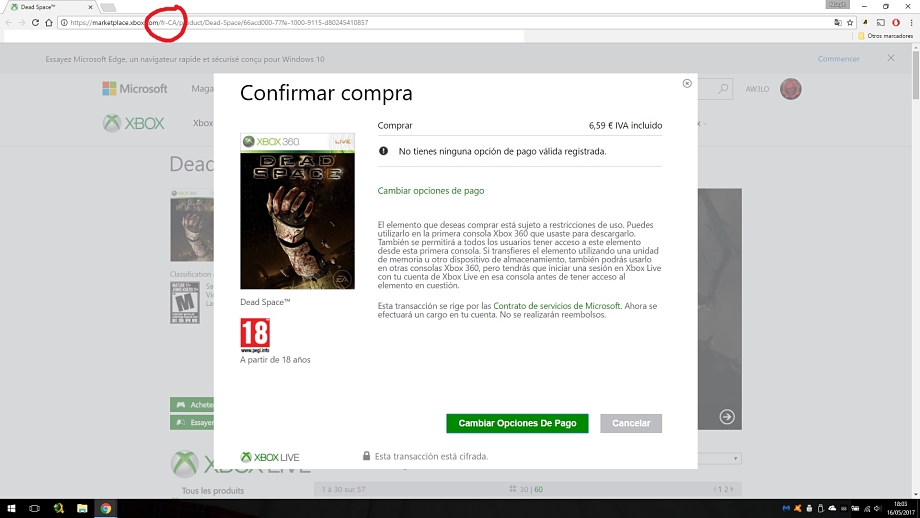920x518 pixels.
Task: Click the OneDrive cloud tray icon
Action: tap(832, 508)
